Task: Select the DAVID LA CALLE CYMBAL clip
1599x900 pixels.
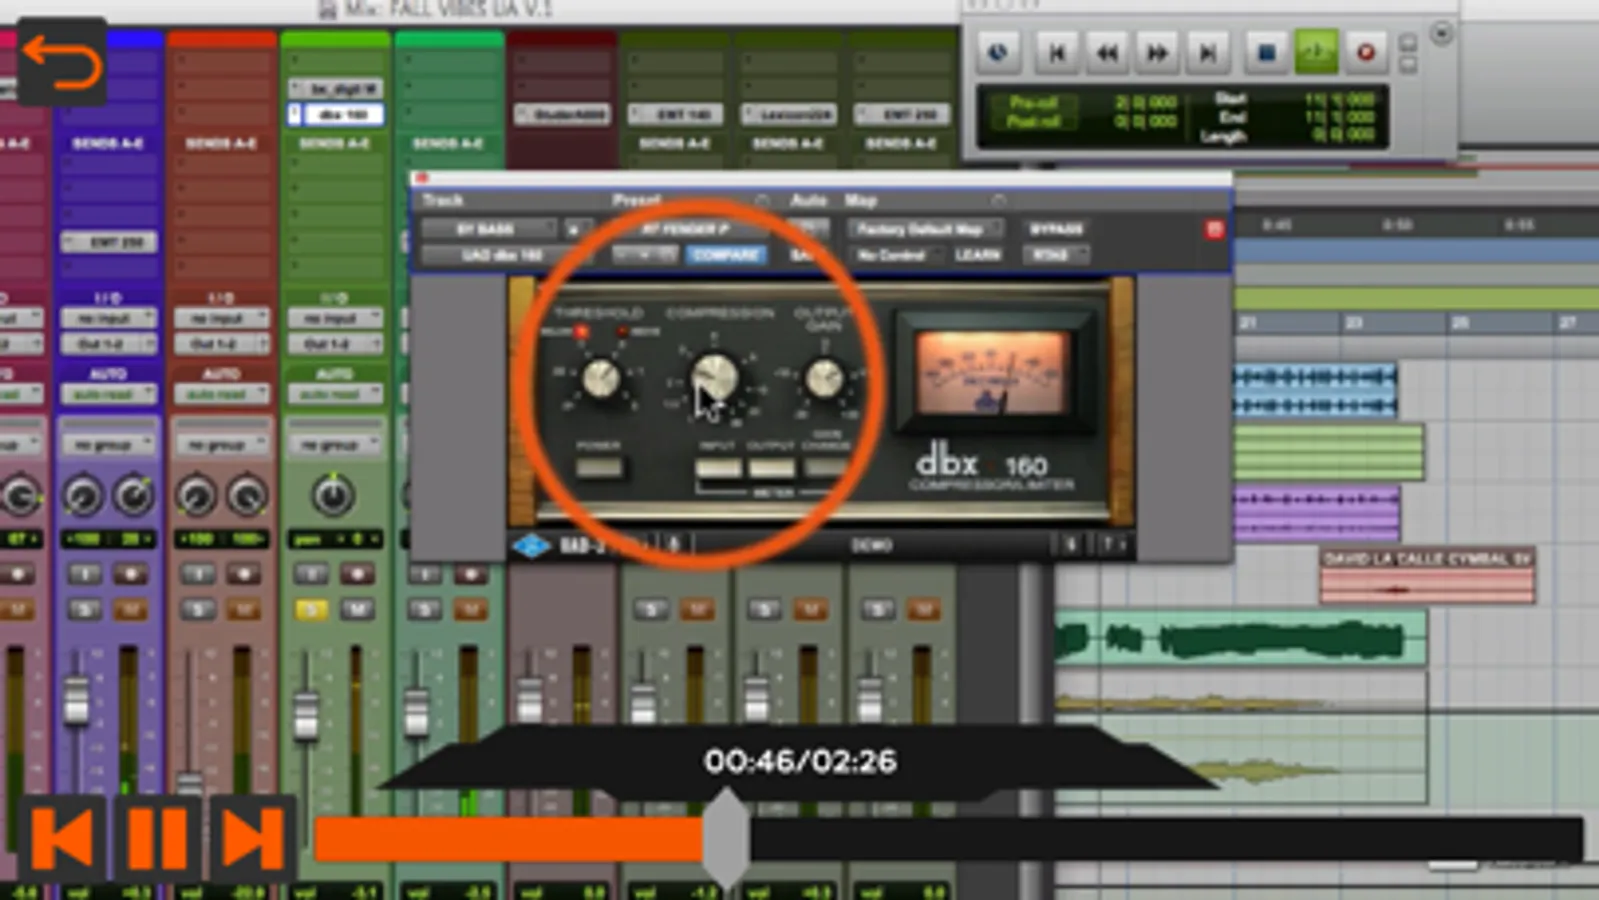Action: point(1427,577)
